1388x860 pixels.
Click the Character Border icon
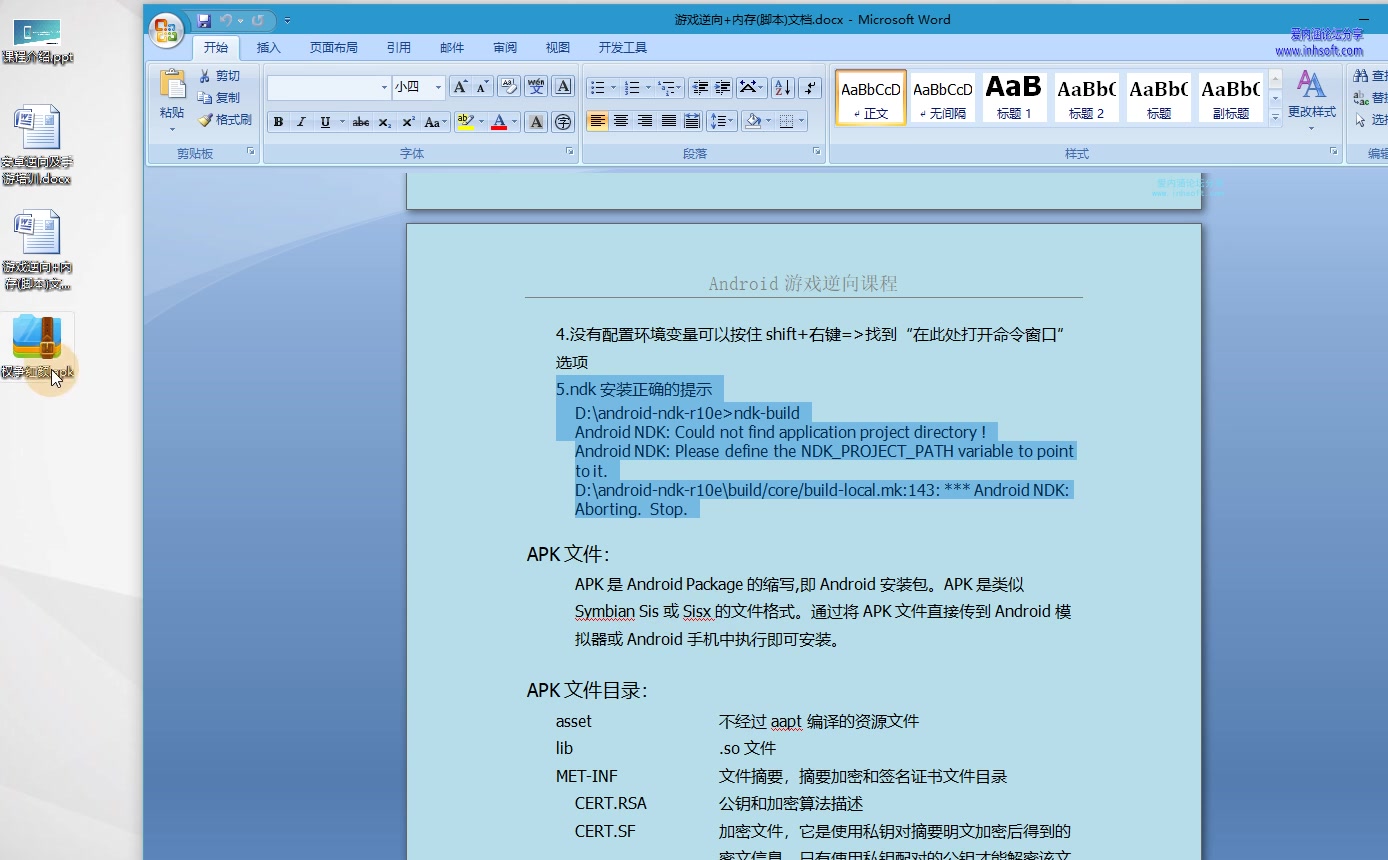[x=563, y=87]
